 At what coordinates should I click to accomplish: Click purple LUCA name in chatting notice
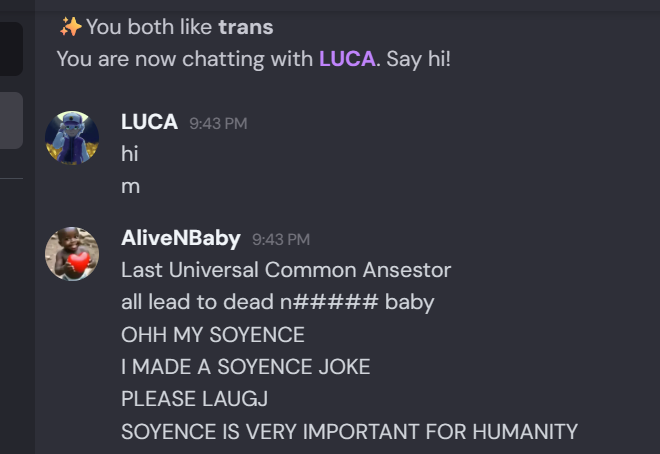tap(347, 59)
